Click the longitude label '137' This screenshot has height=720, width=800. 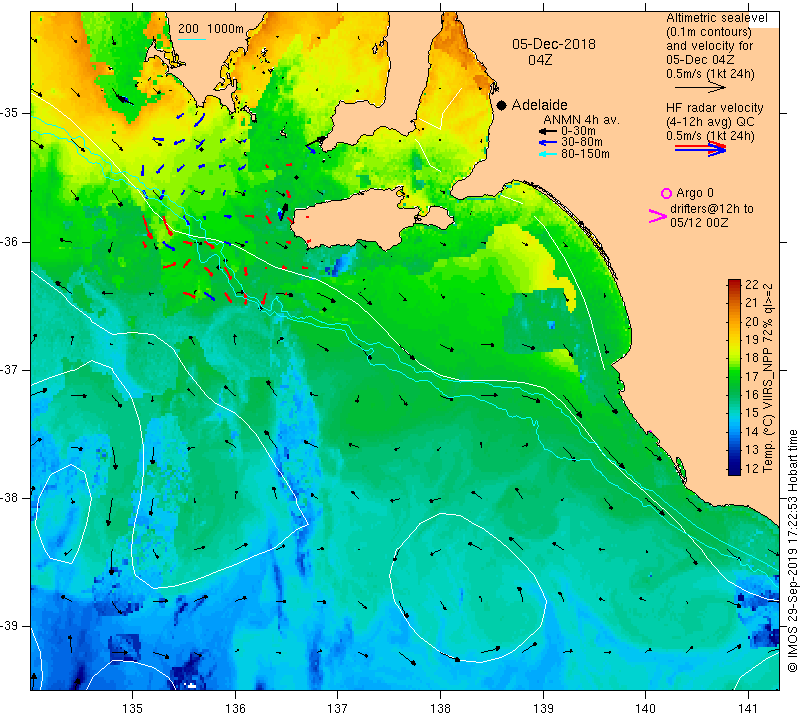(x=338, y=708)
